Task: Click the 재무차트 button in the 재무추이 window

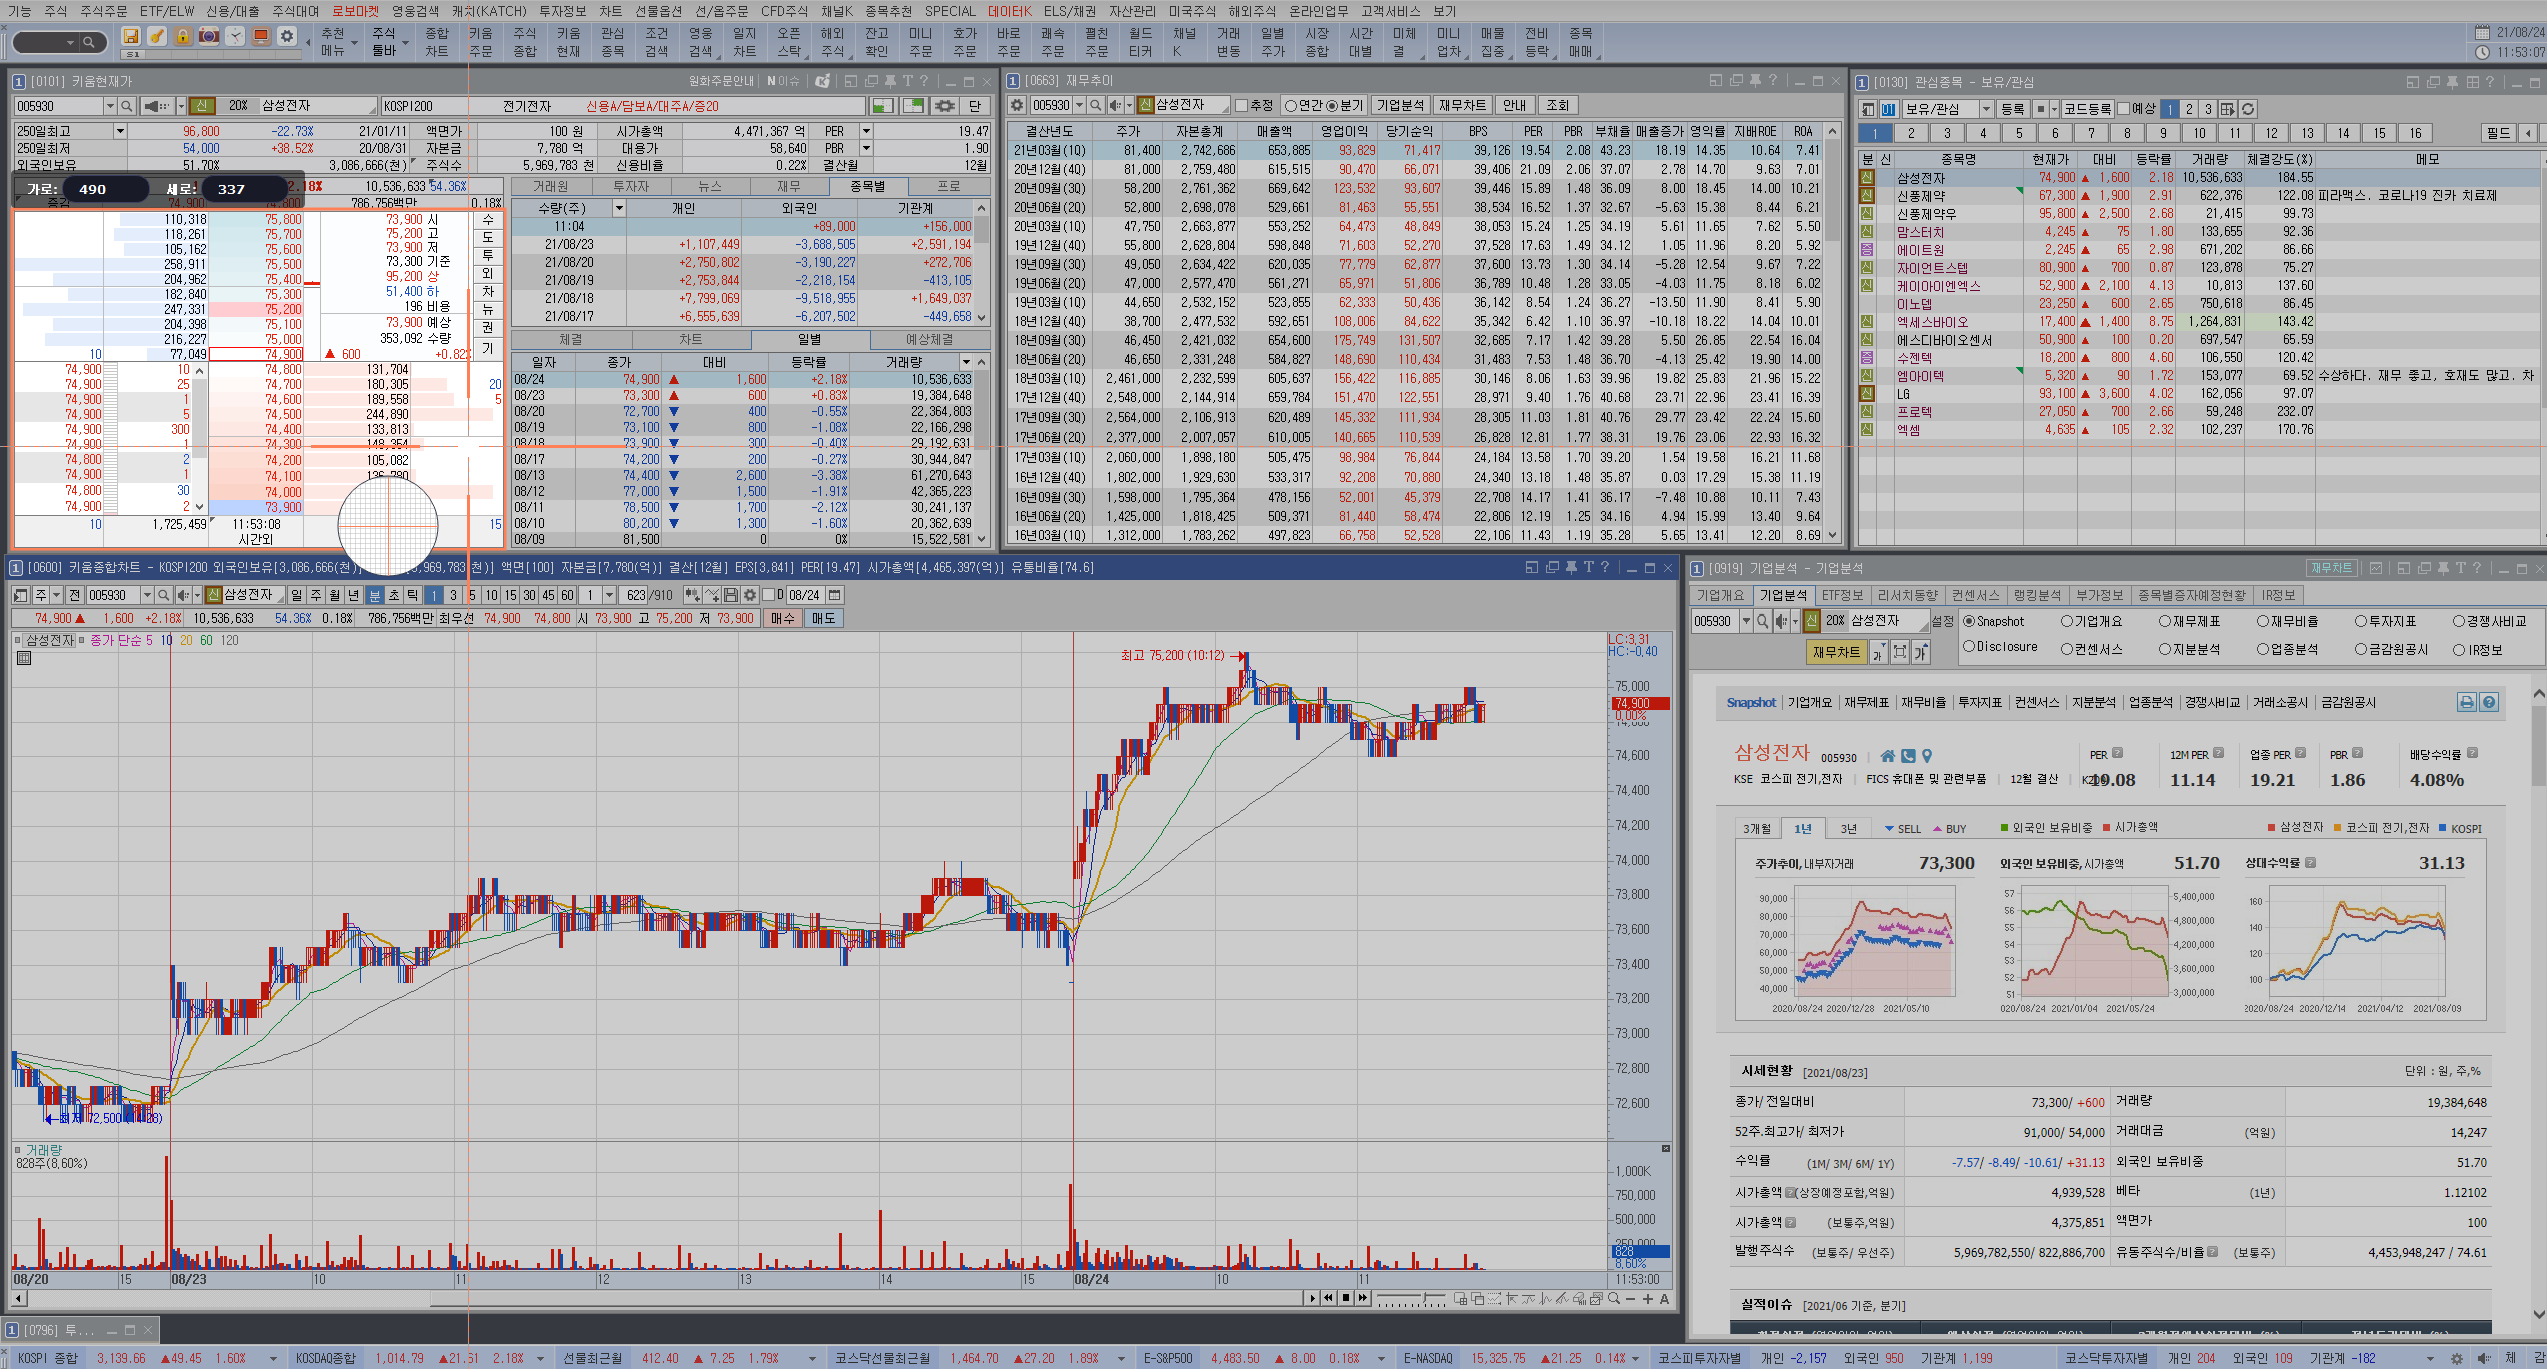Action: pos(1462,105)
